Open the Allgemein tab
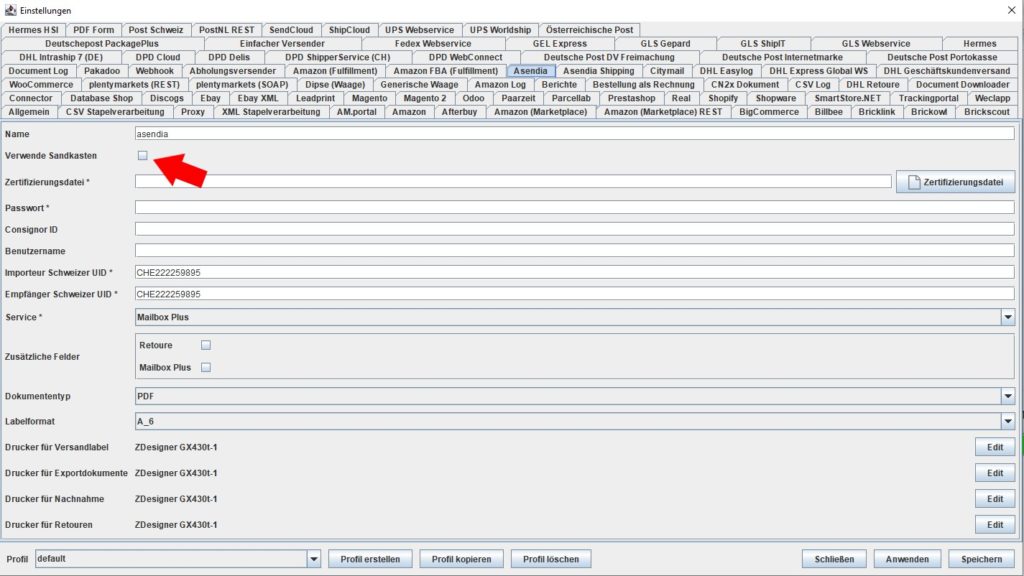Viewport: 1024px width, 576px height. 29,112
